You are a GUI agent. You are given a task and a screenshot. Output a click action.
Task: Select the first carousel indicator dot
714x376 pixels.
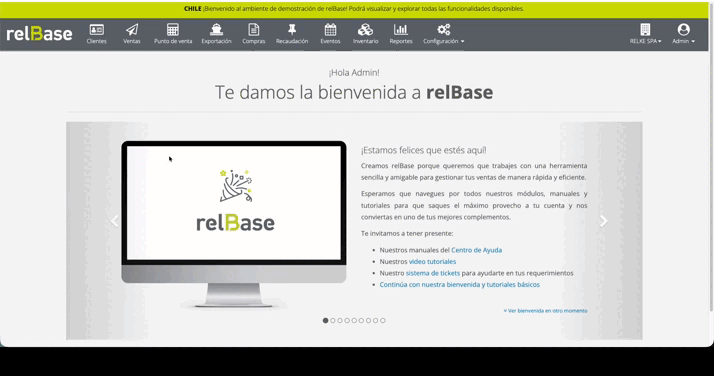click(x=325, y=320)
